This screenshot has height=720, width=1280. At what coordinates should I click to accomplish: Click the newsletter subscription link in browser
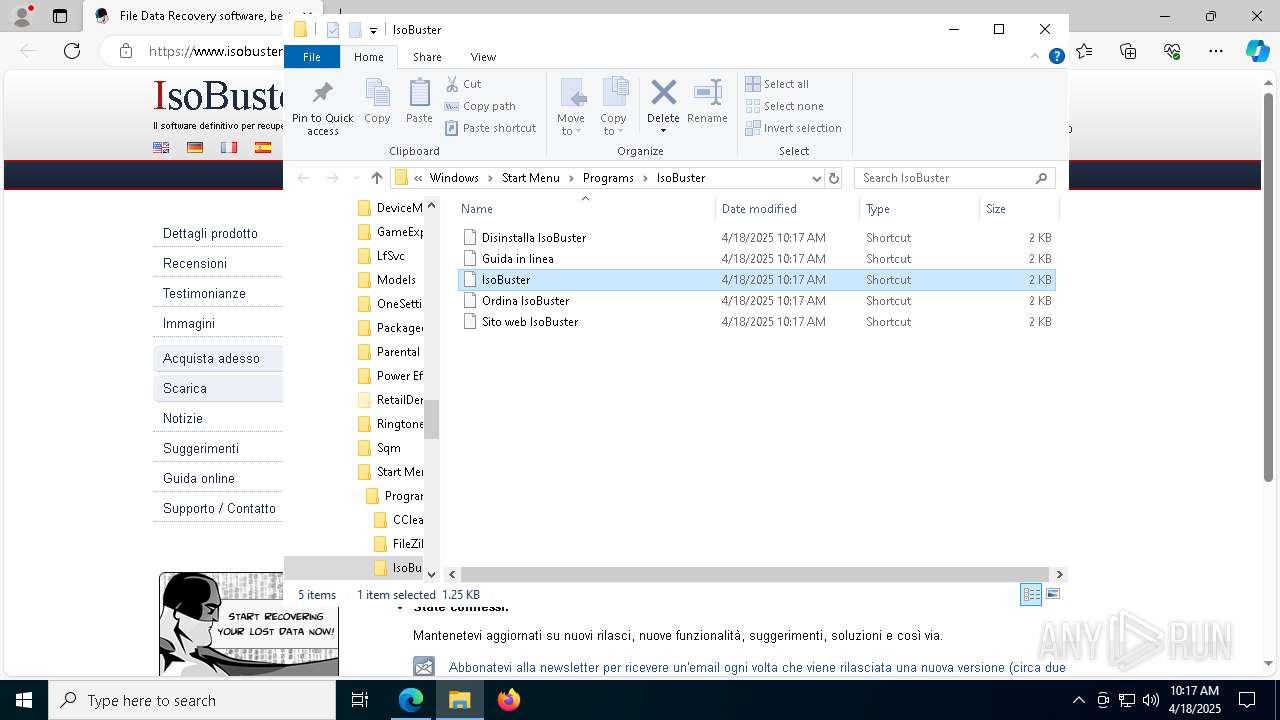pos(757,667)
